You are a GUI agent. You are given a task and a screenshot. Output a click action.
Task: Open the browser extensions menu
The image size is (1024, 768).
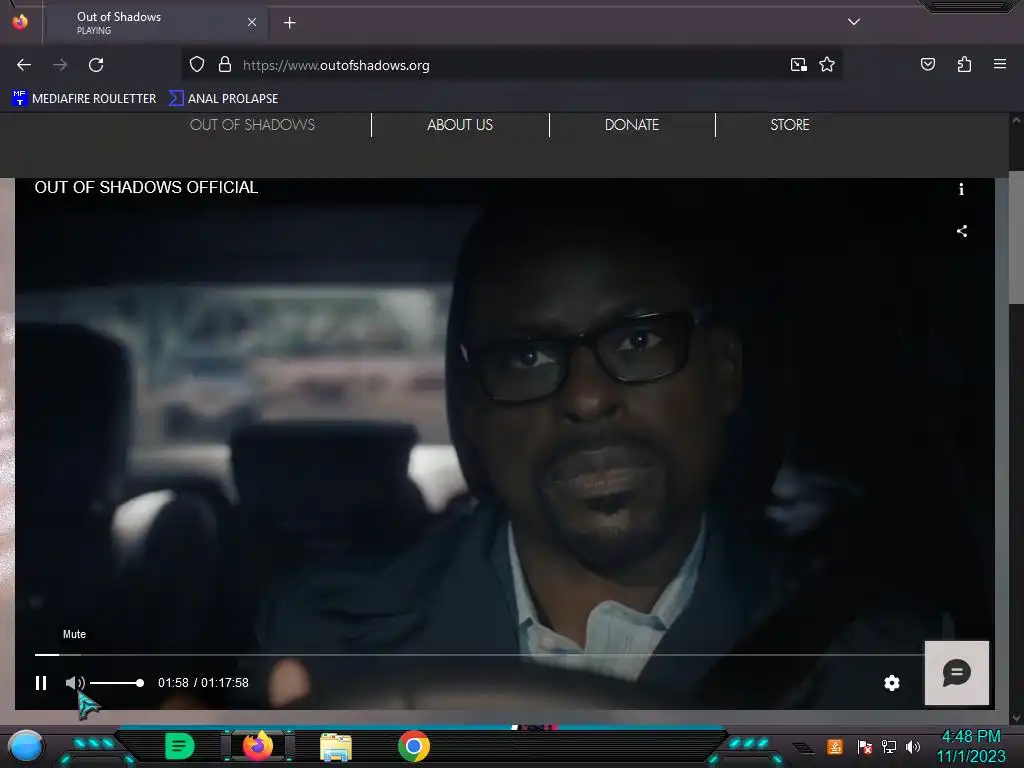tap(964, 64)
